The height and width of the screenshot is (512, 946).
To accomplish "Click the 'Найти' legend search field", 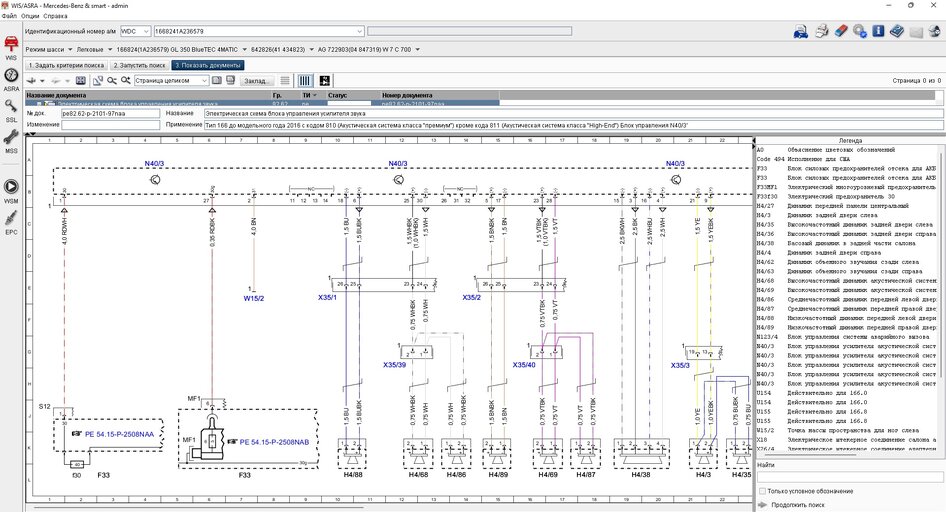I will coord(850,477).
